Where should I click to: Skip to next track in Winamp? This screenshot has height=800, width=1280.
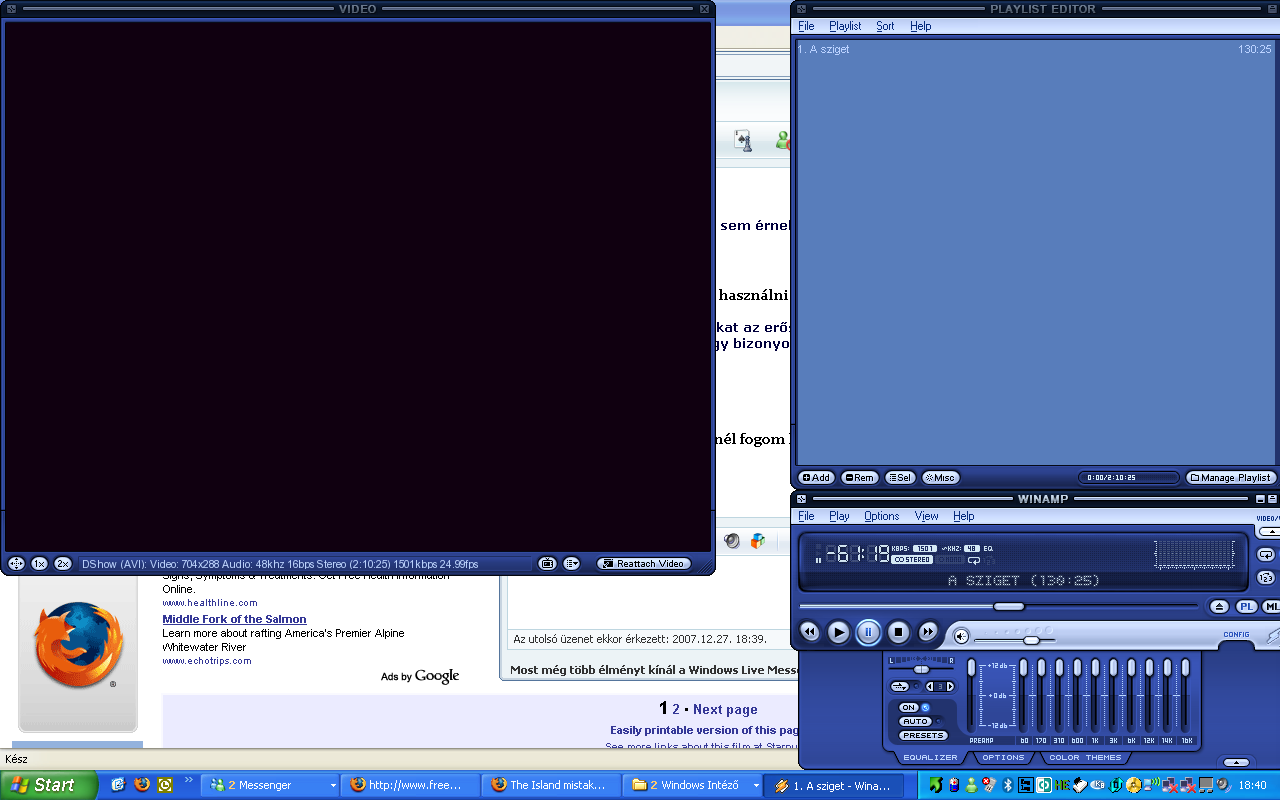tap(928, 632)
